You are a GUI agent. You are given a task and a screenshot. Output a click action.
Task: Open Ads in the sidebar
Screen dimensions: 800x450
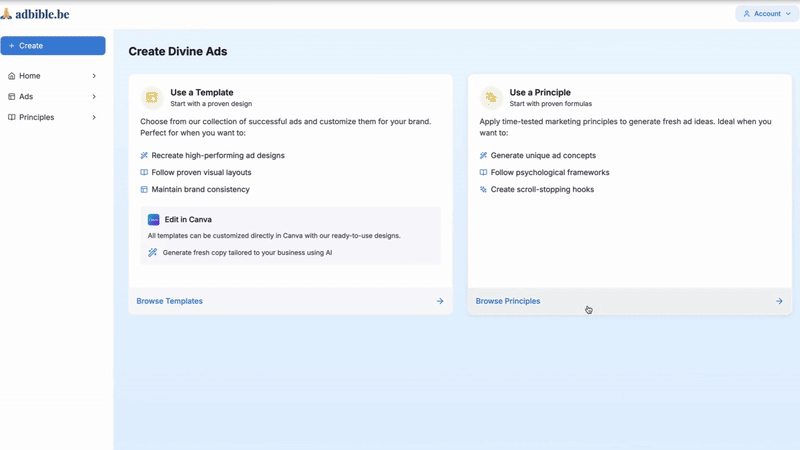point(53,96)
